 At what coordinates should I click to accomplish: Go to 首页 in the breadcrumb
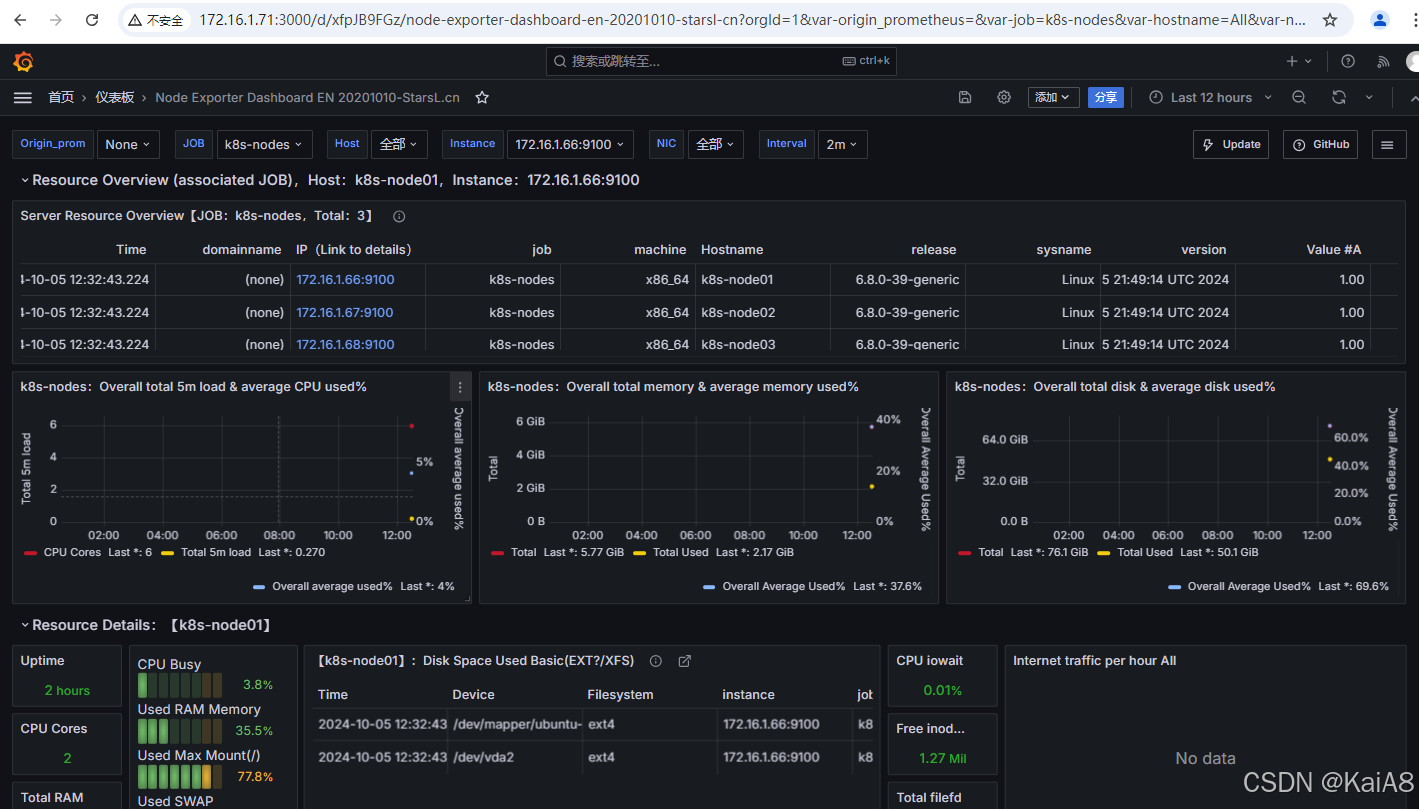(61, 97)
